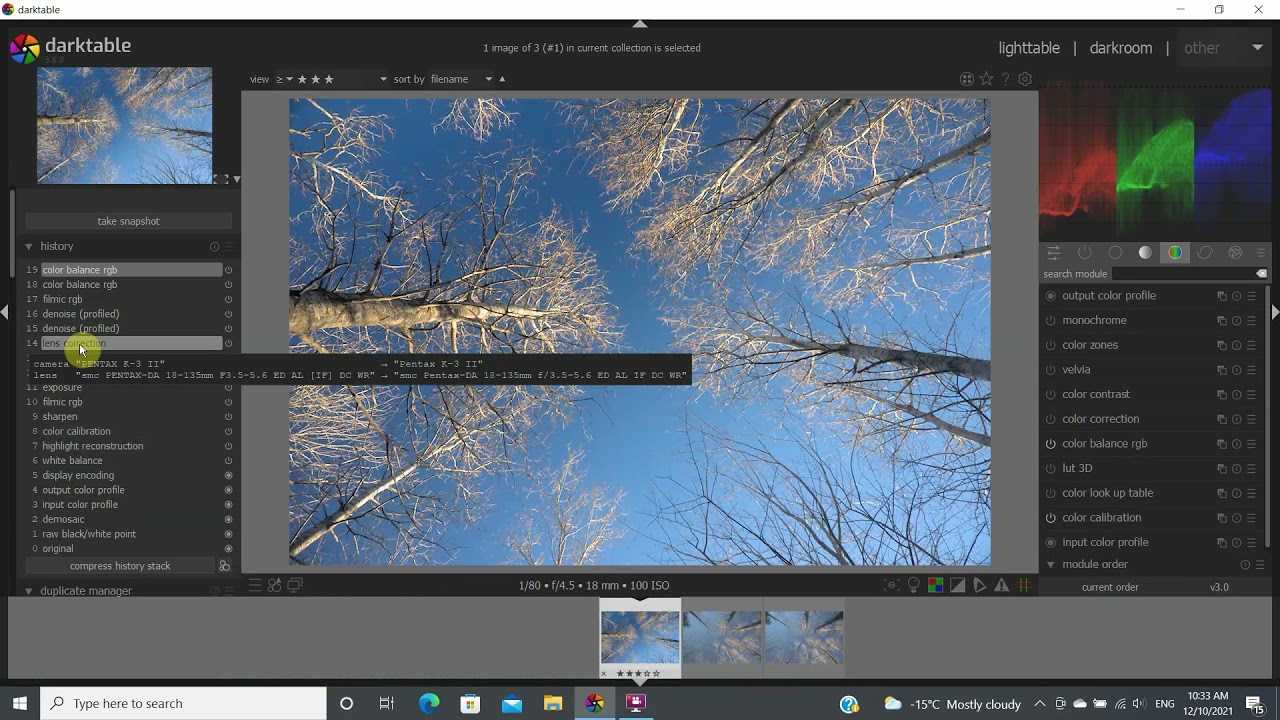This screenshot has height=720, width=1280.
Task: Open Microsoft Edge from taskbar
Action: point(429,703)
